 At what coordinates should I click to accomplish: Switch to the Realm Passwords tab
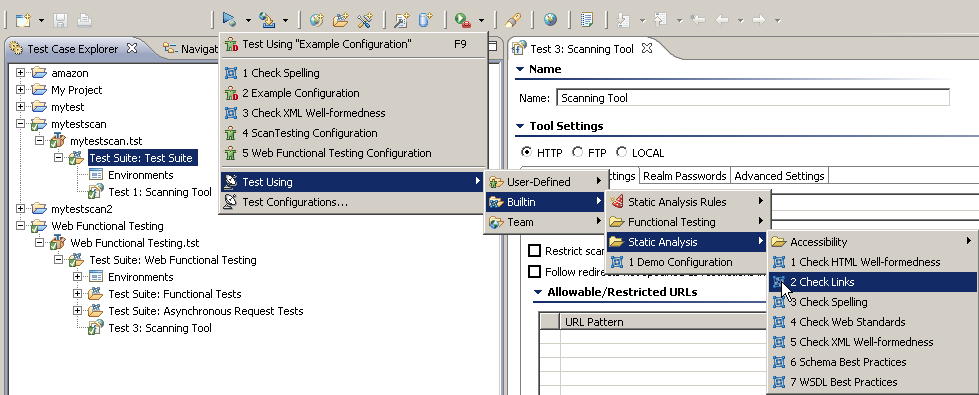(684, 176)
